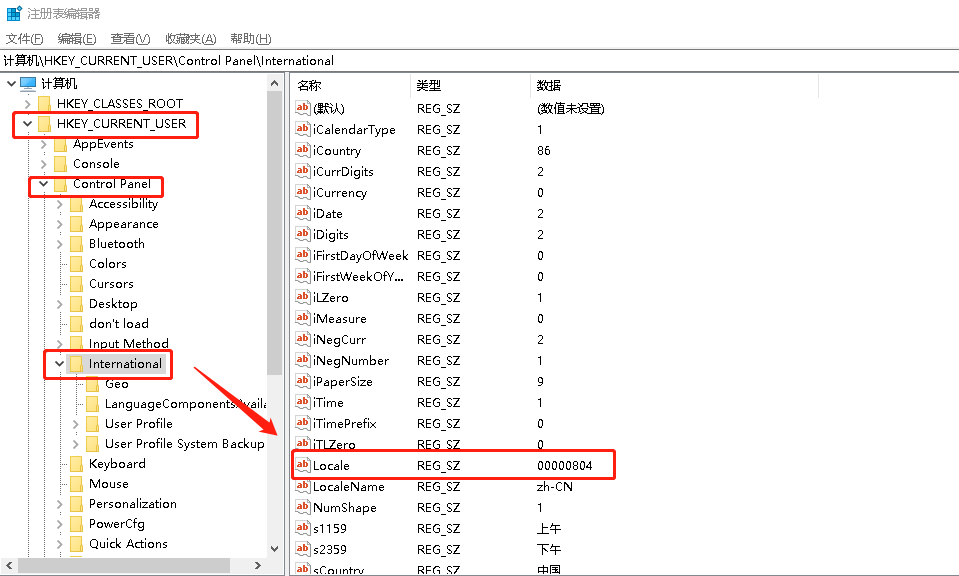Open the 文件(F) menu

(24, 39)
